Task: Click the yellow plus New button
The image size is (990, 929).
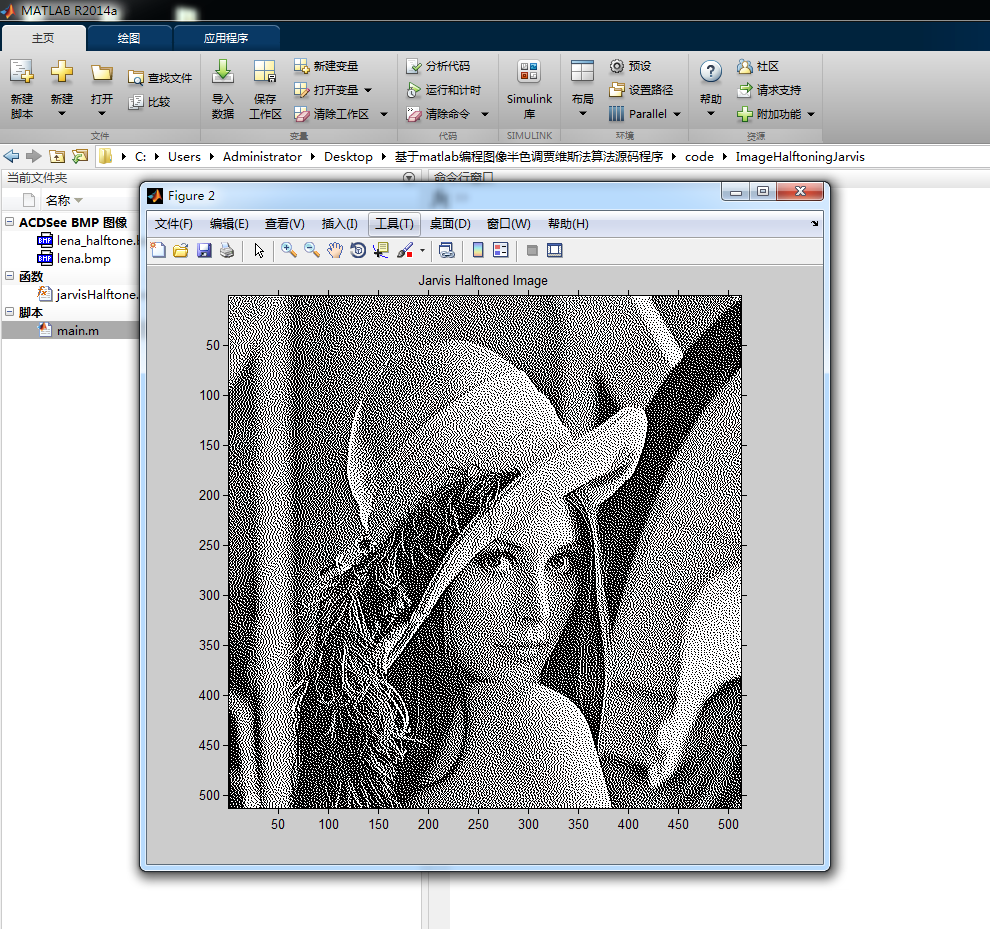Action: [x=62, y=87]
